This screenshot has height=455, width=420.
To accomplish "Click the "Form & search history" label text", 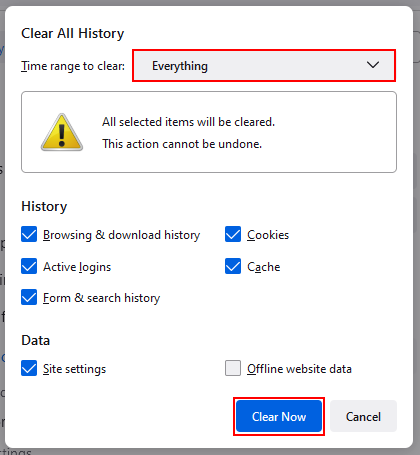I will click(x=102, y=298).
